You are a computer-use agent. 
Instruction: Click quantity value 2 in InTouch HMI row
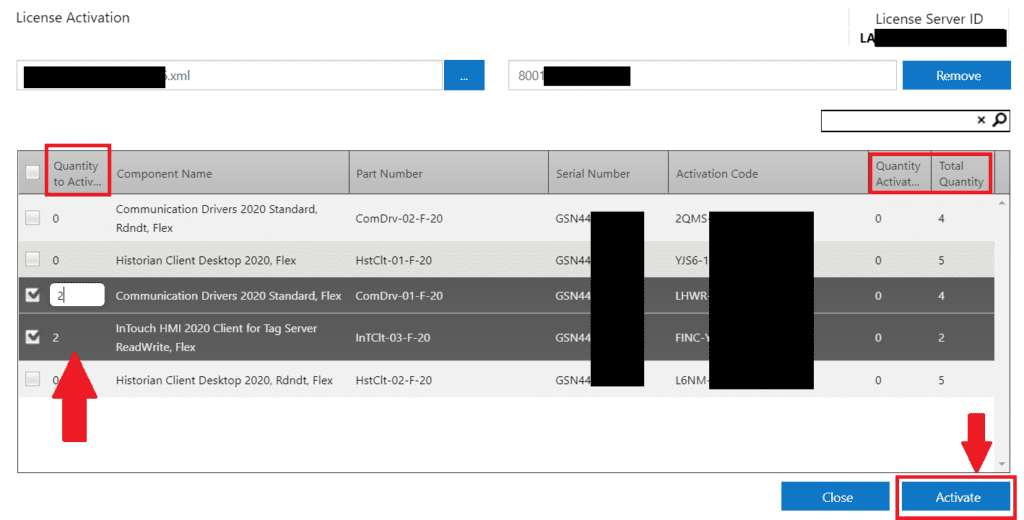tap(56, 338)
